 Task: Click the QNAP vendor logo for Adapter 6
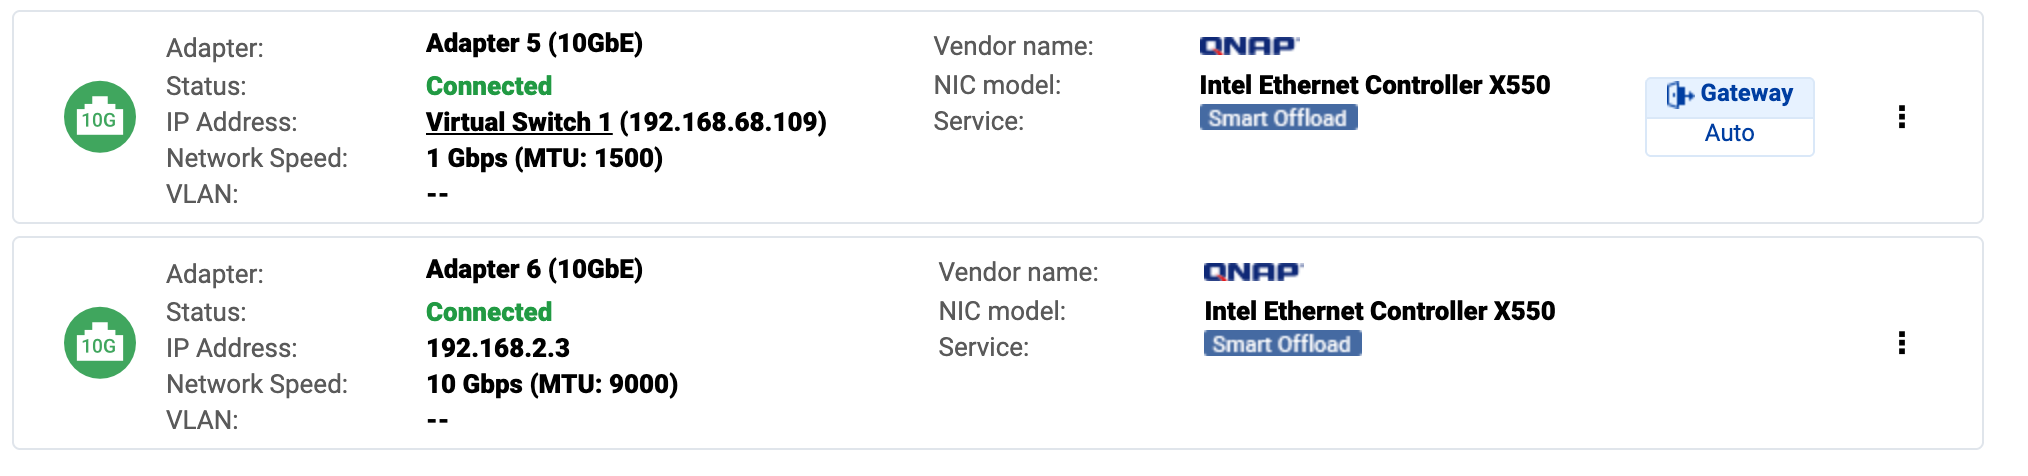[x=1253, y=272]
